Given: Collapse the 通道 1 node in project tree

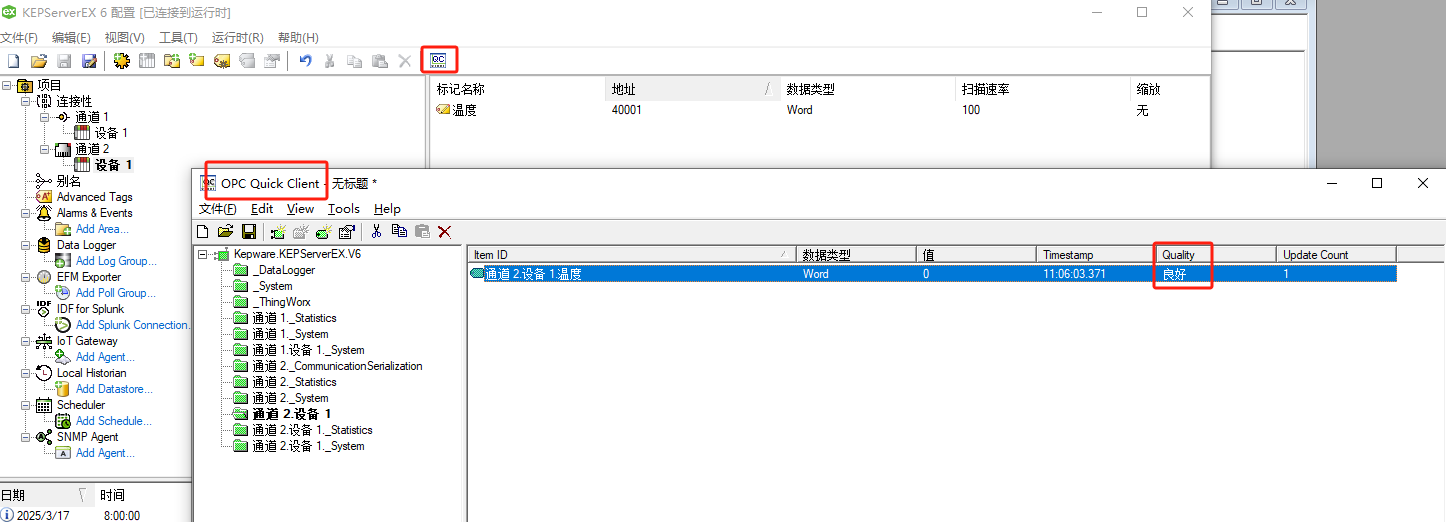Looking at the screenshot, I should click(45, 117).
